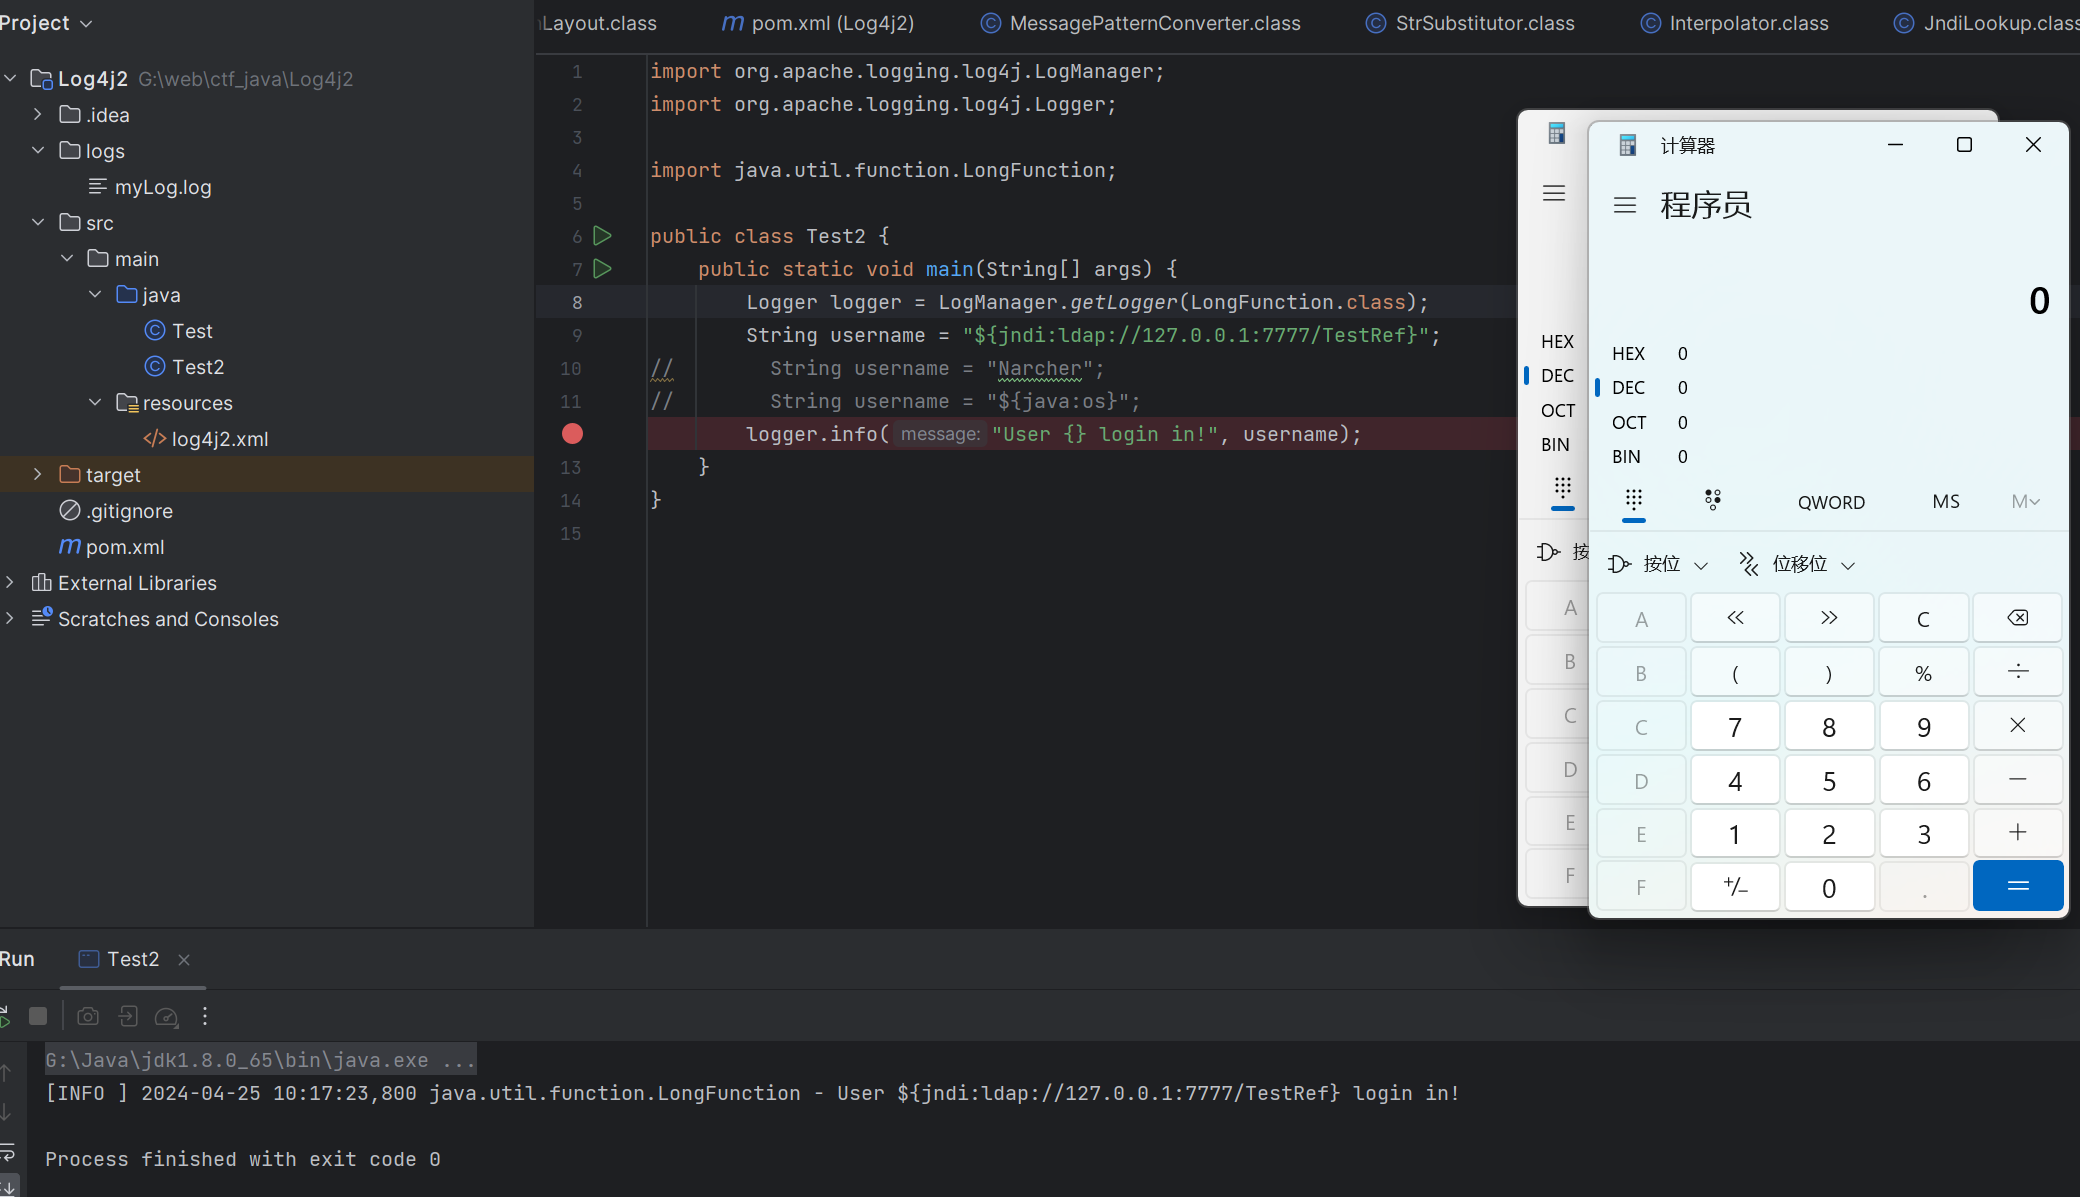
Task: Click the Stop button in Run toolbar
Action: click(38, 1016)
